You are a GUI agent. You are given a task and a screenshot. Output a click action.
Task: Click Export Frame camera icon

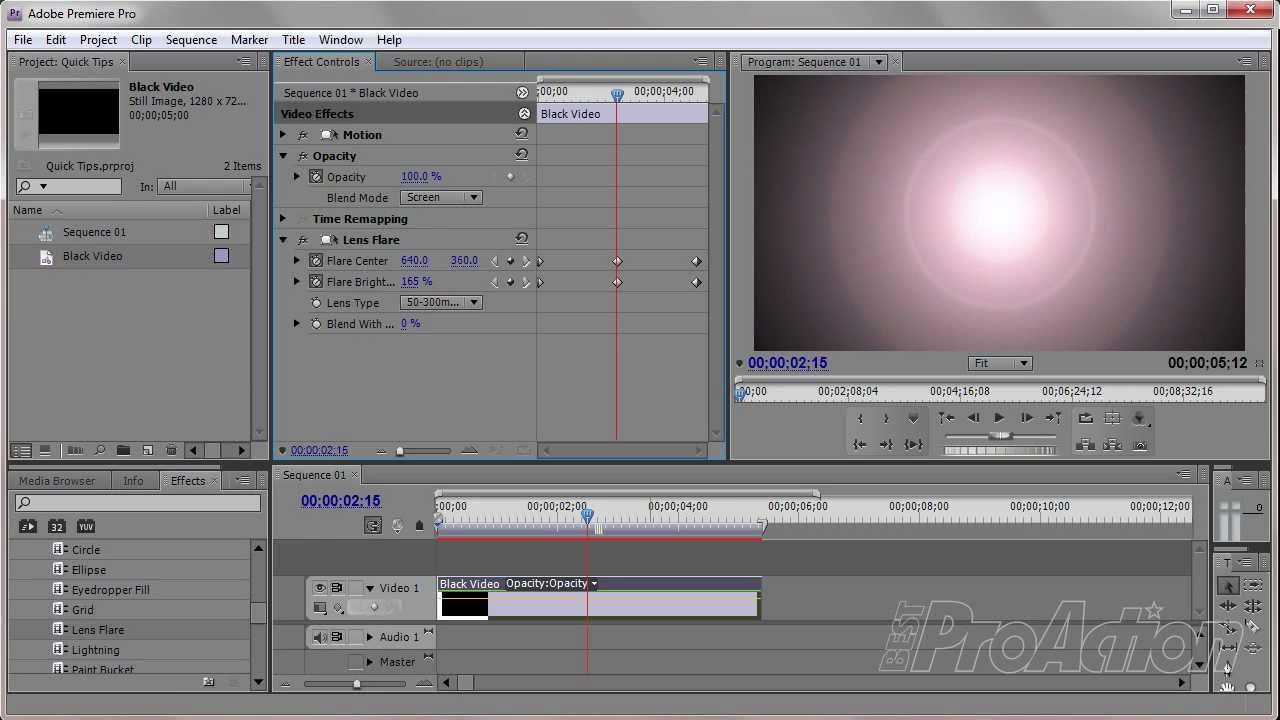[x=1139, y=444]
